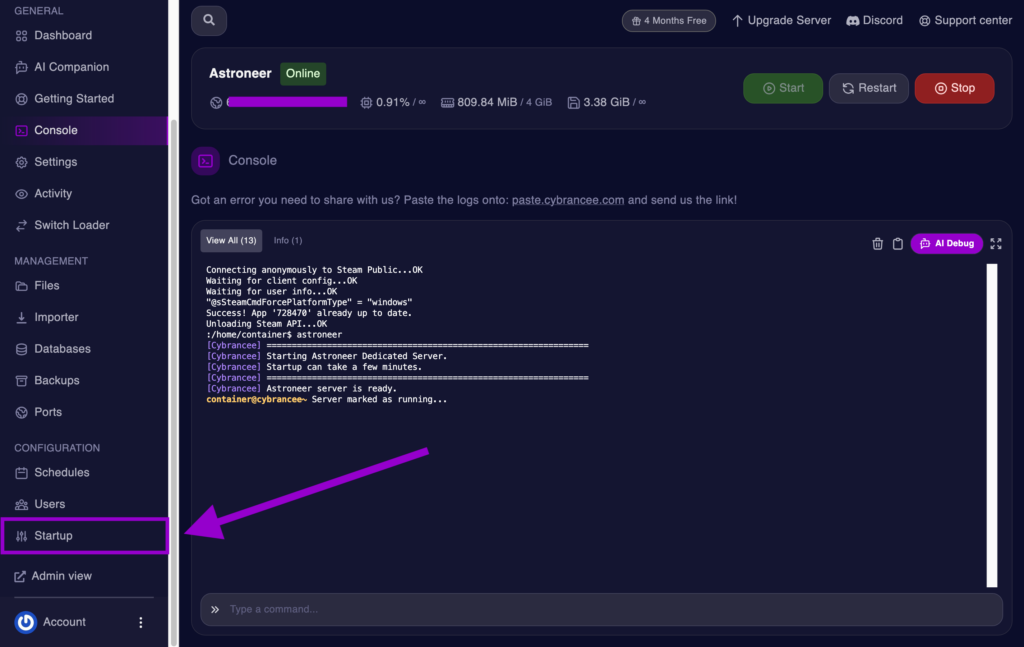The image size is (1024, 647).
Task: Click the "Server marked as running..." line
Action: pyautogui.click(x=379, y=399)
